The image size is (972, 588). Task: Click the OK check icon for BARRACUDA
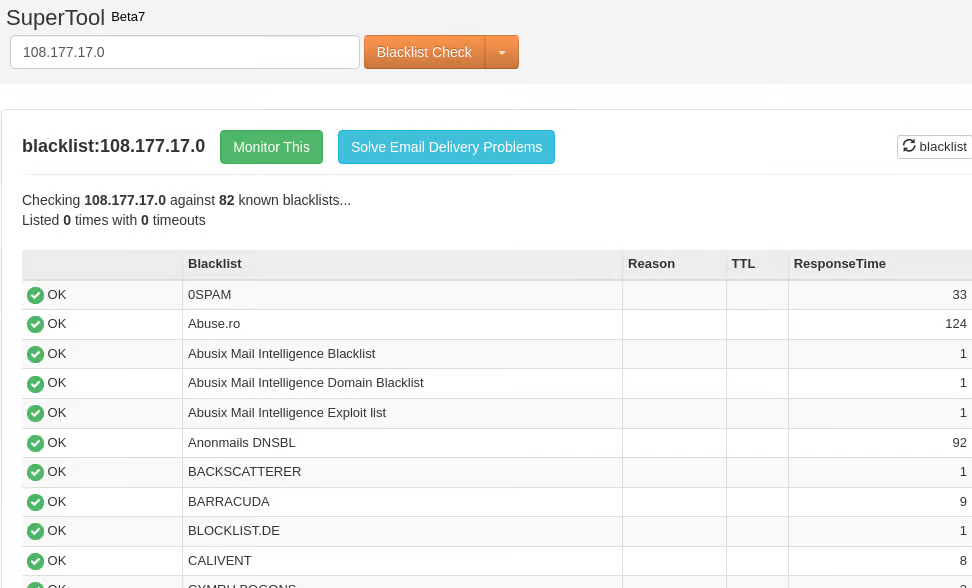click(x=35, y=502)
